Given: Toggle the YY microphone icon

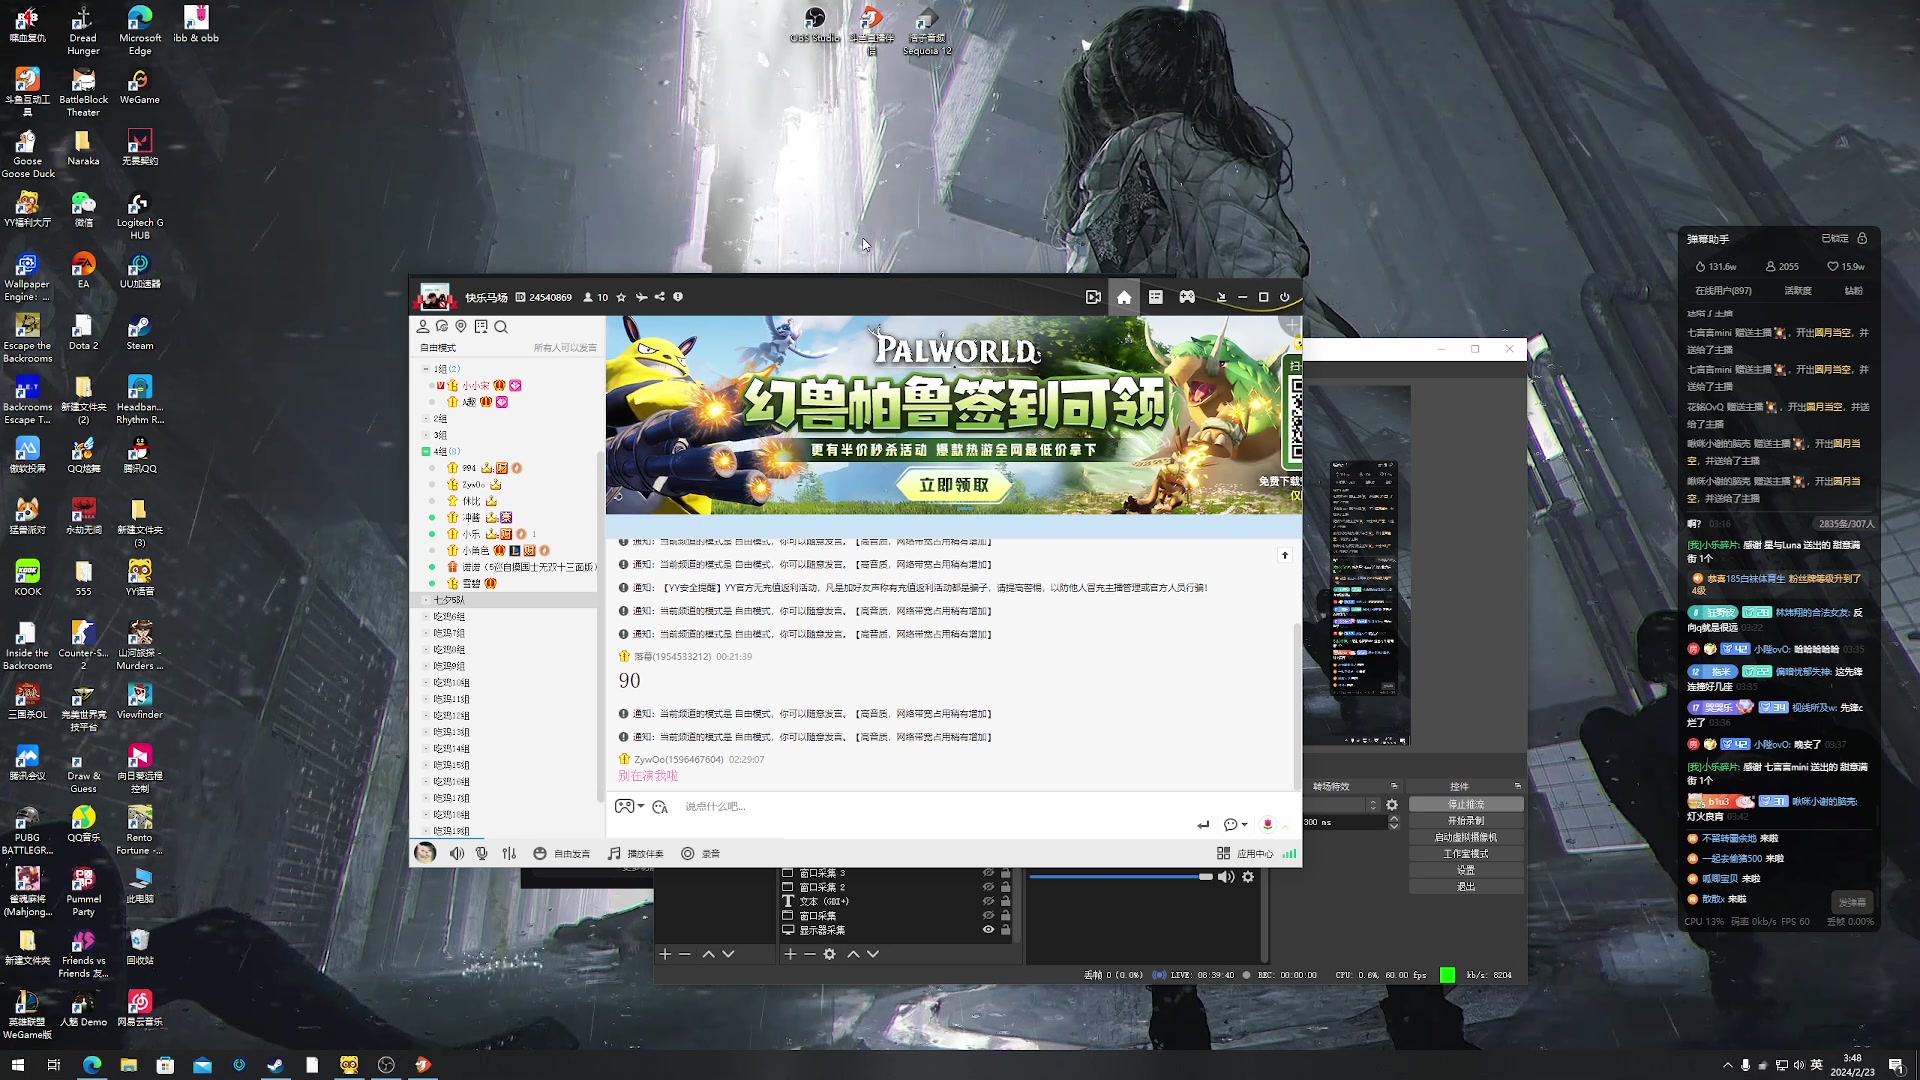Looking at the screenshot, I should (482, 854).
